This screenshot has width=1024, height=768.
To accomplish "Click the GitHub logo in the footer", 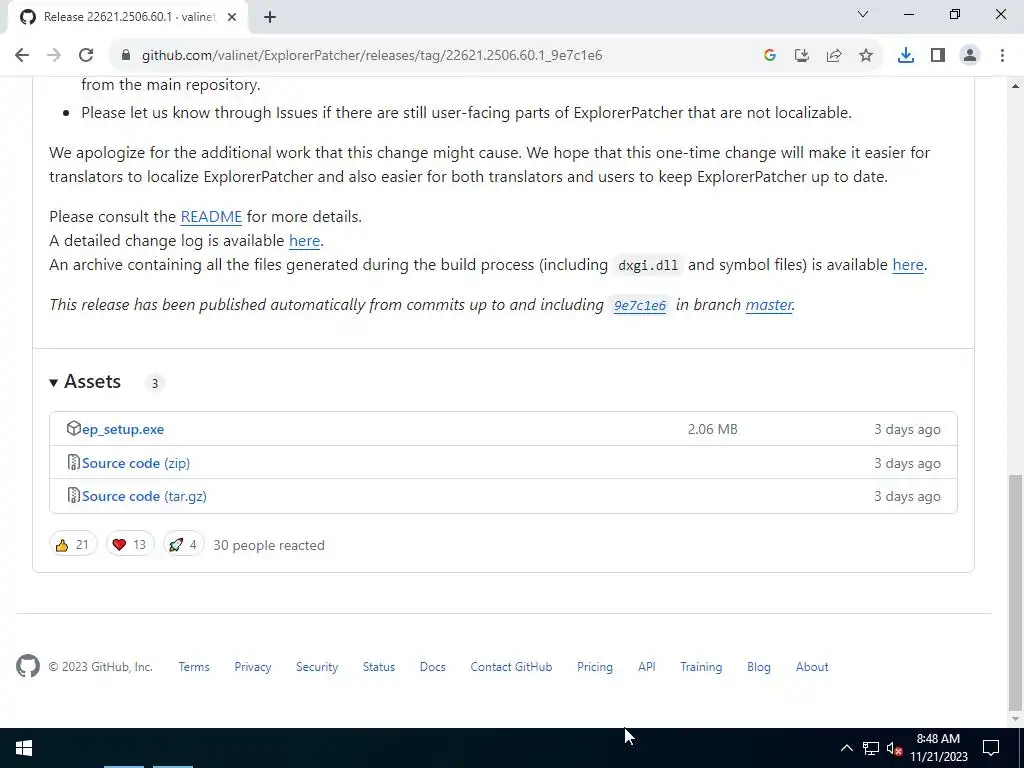I will coord(27,667).
